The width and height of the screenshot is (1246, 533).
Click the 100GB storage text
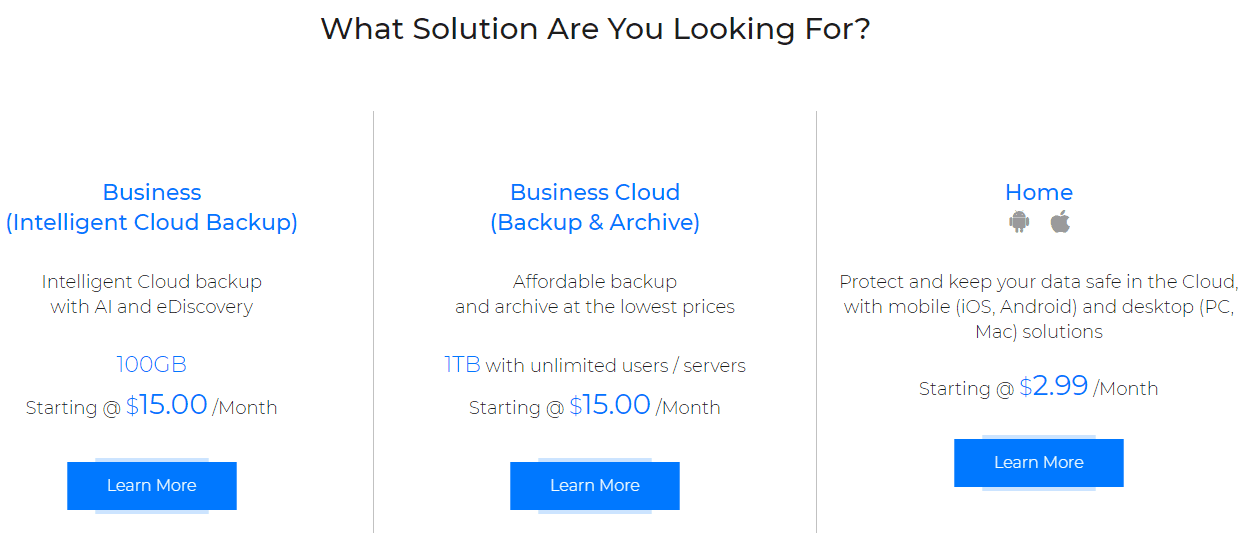tap(152, 364)
